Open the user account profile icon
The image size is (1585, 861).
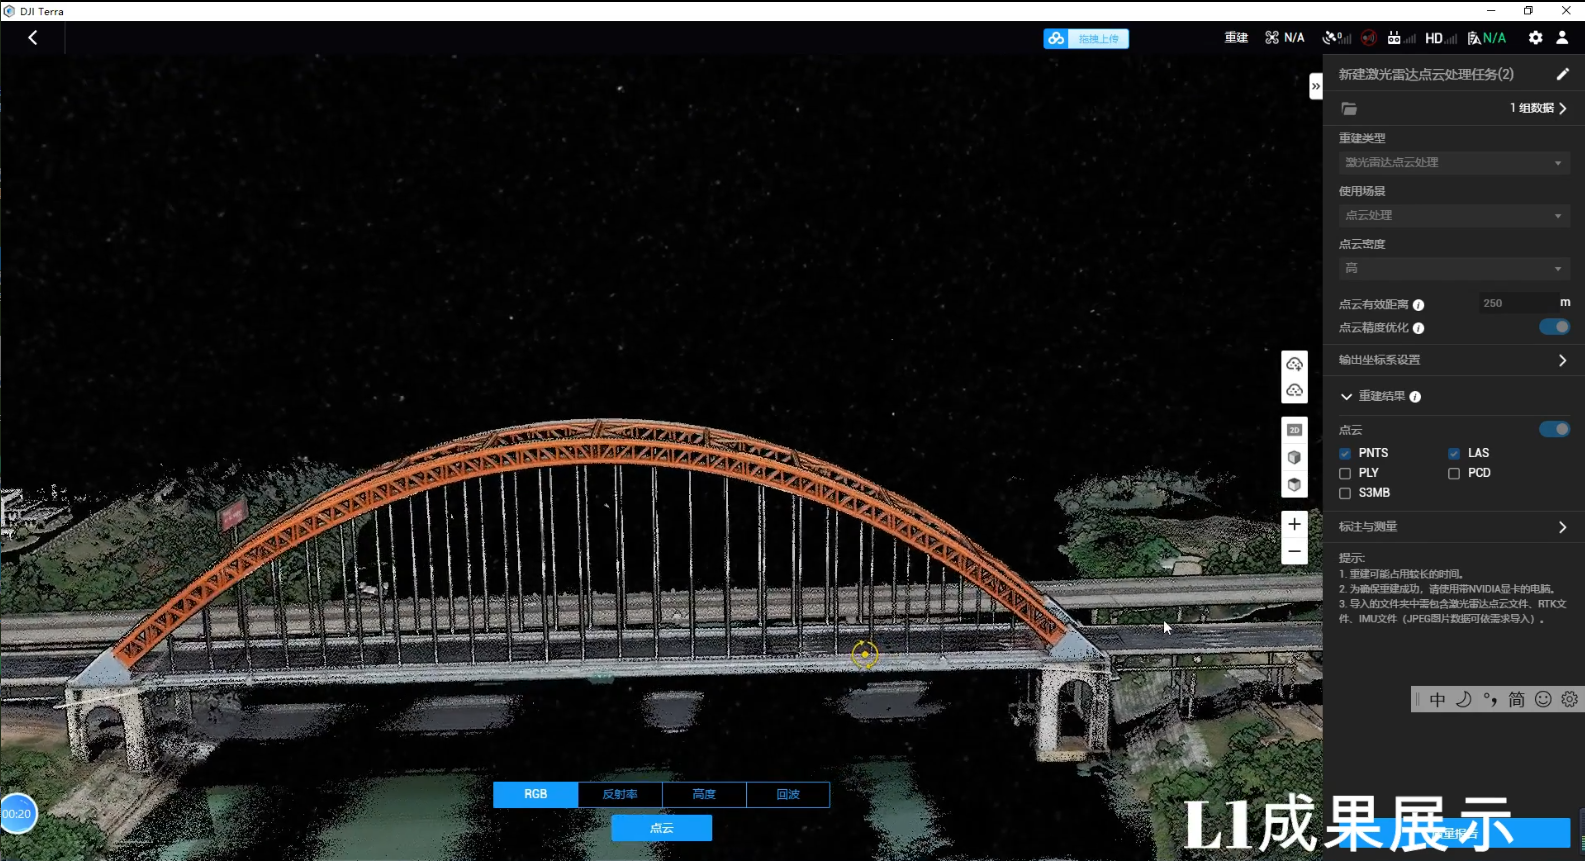1562,38
